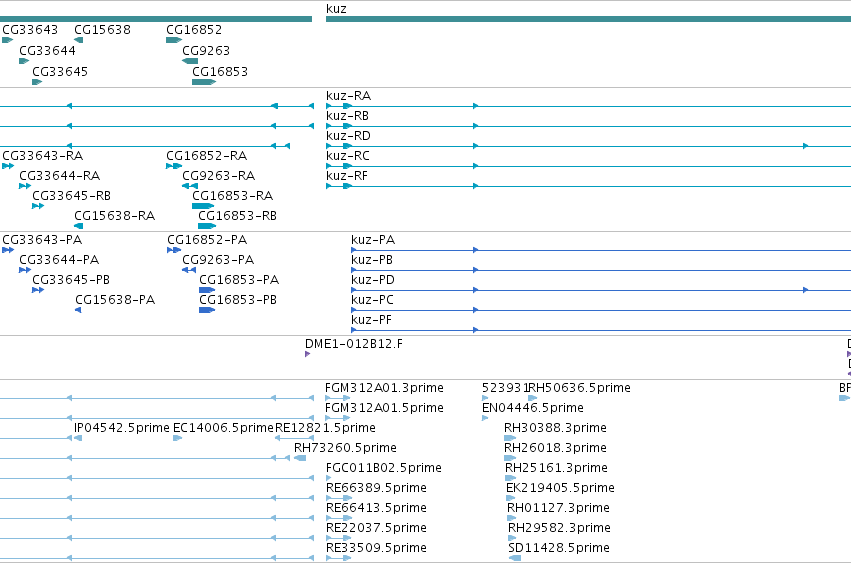Click the CG16853 gene glyph
851x563 pixels.
204,82
